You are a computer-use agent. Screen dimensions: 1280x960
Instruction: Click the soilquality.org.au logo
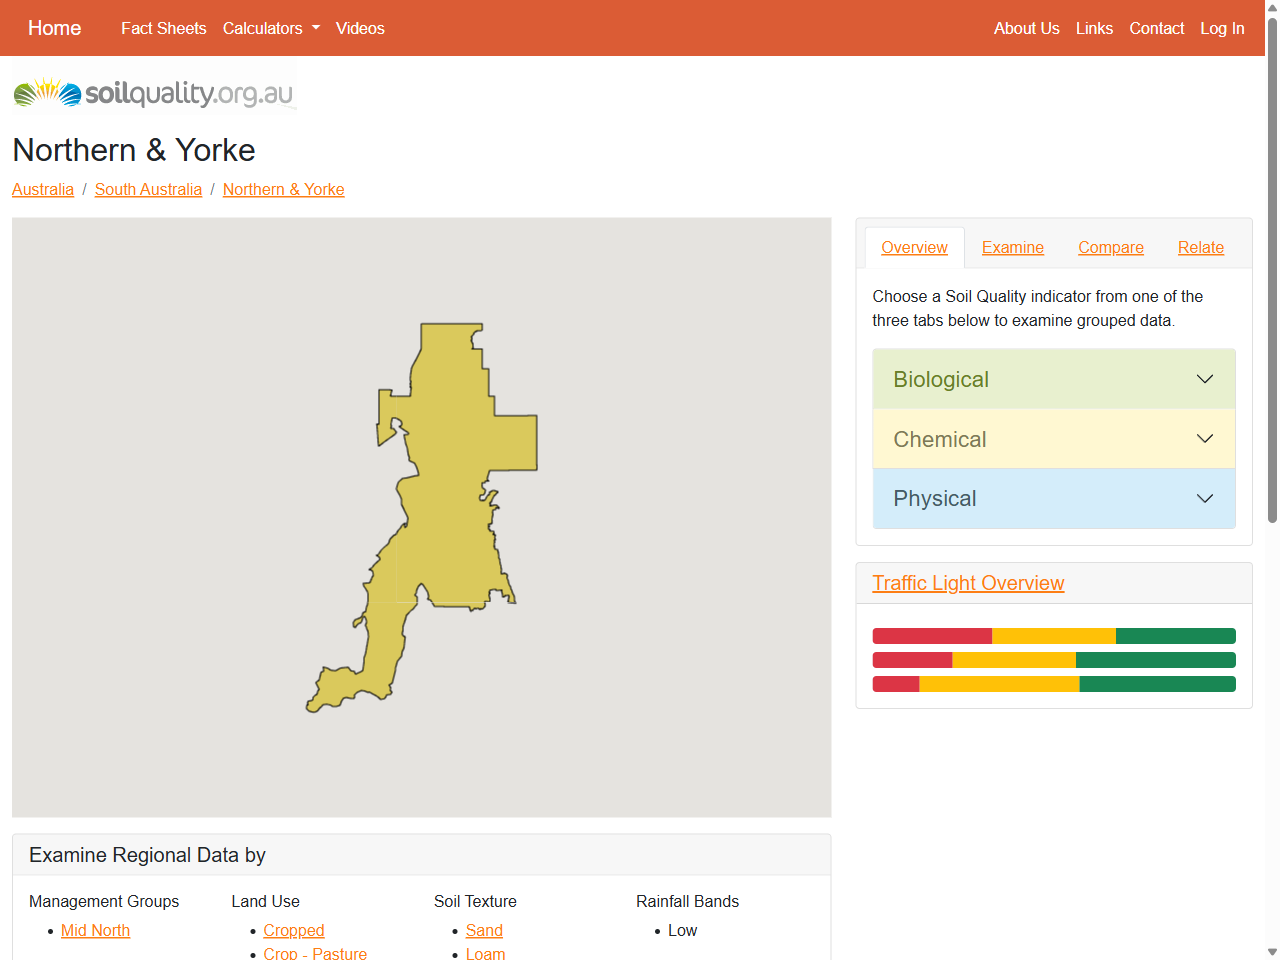(x=154, y=93)
